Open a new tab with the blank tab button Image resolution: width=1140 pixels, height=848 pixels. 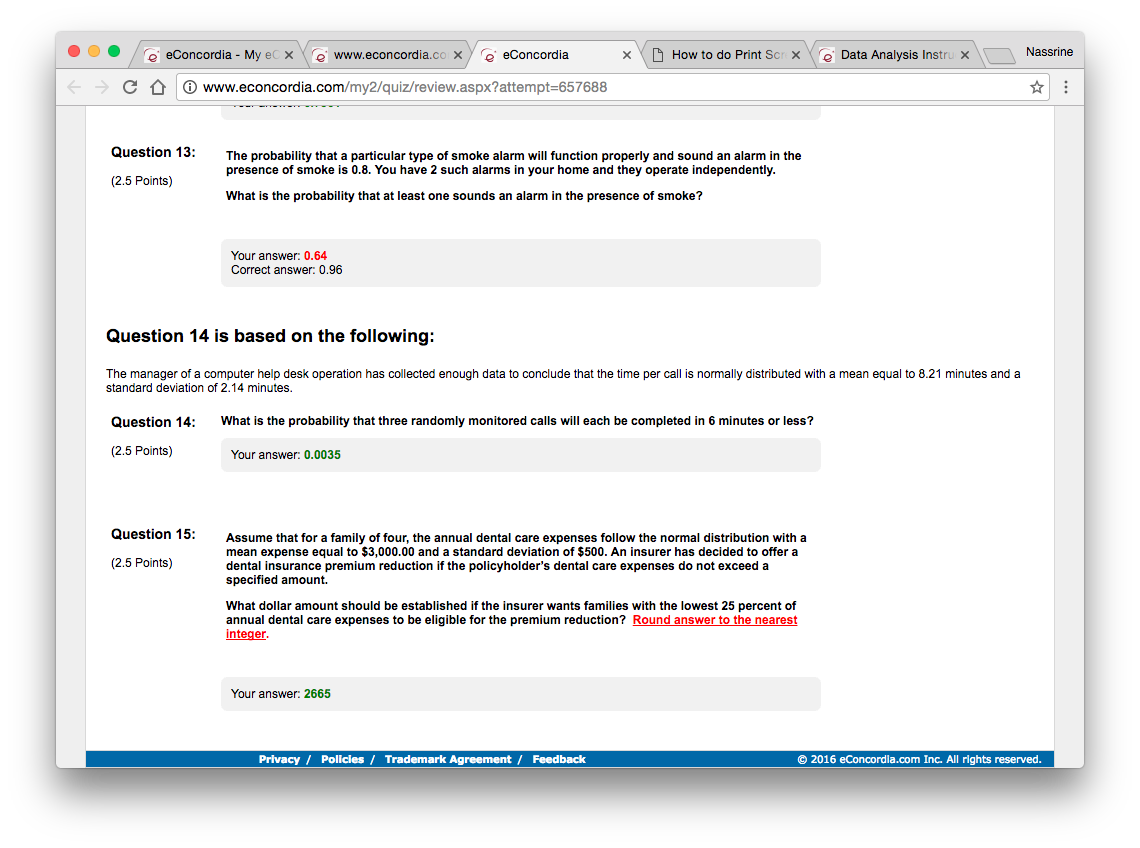[x=998, y=56]
